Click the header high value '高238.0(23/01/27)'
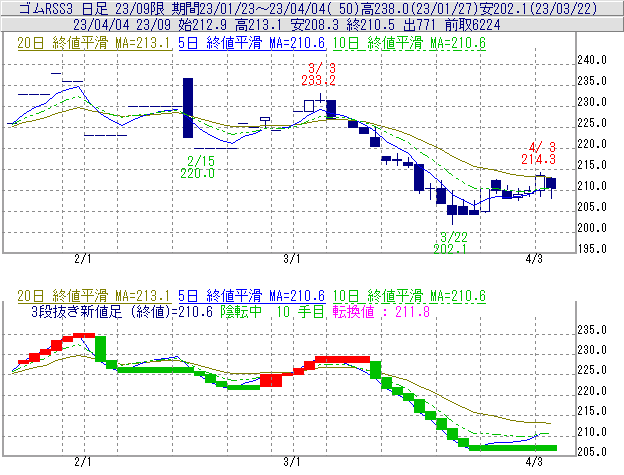Screen dimensions: 624x475 click(x=419, y=8)
